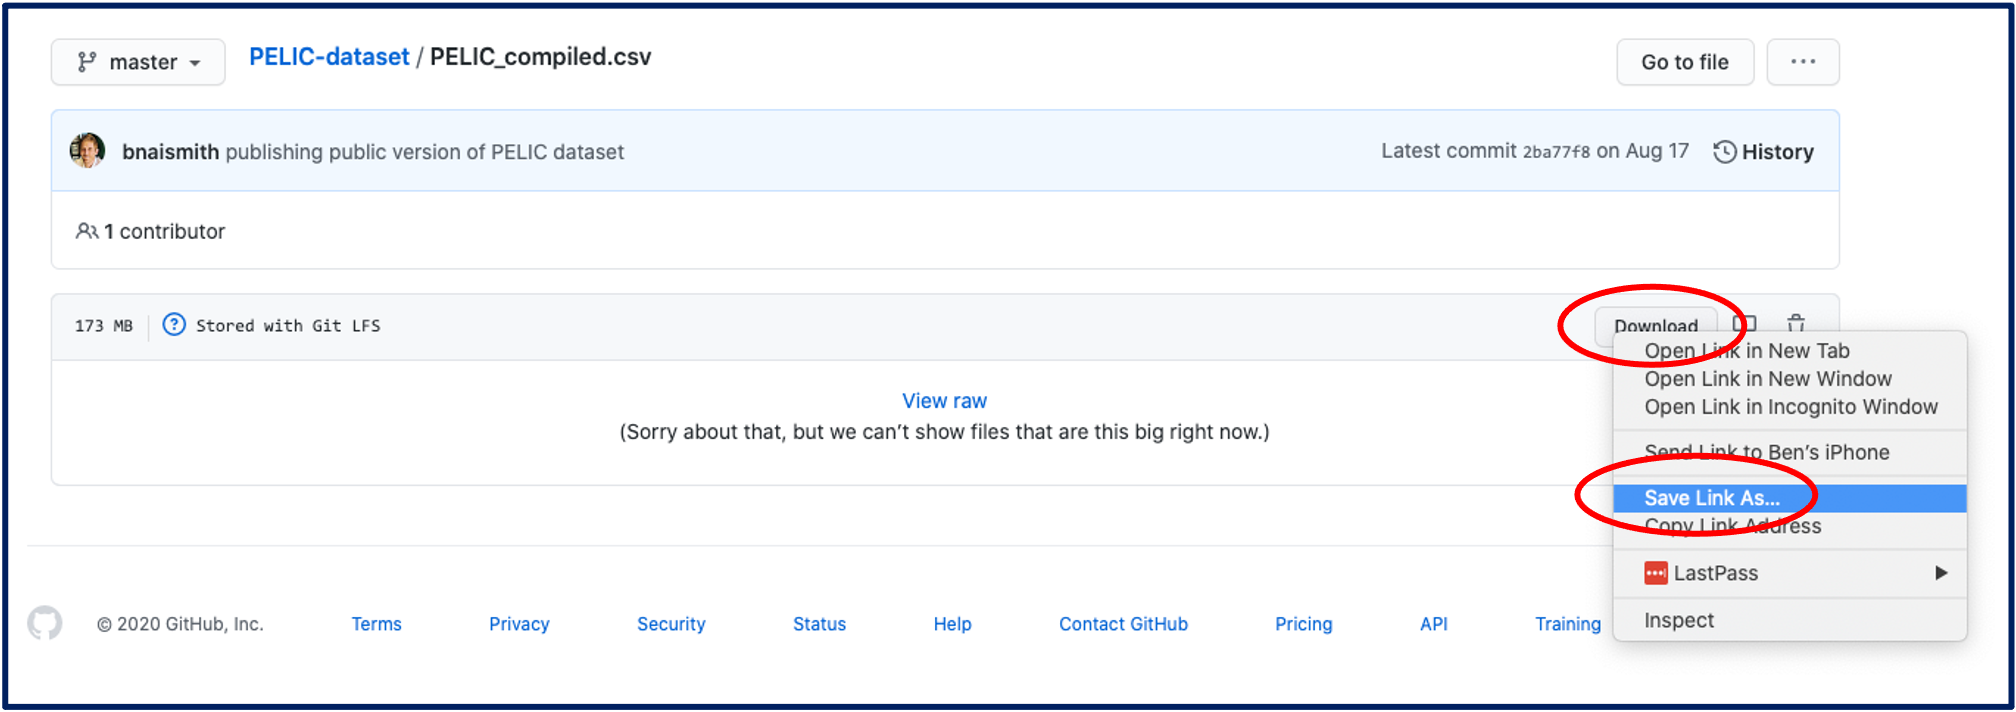Click the GitHub logo in footer
The width and height of the screenshot is (2016, 712).
pyautogui.click(x=45, y=623)
